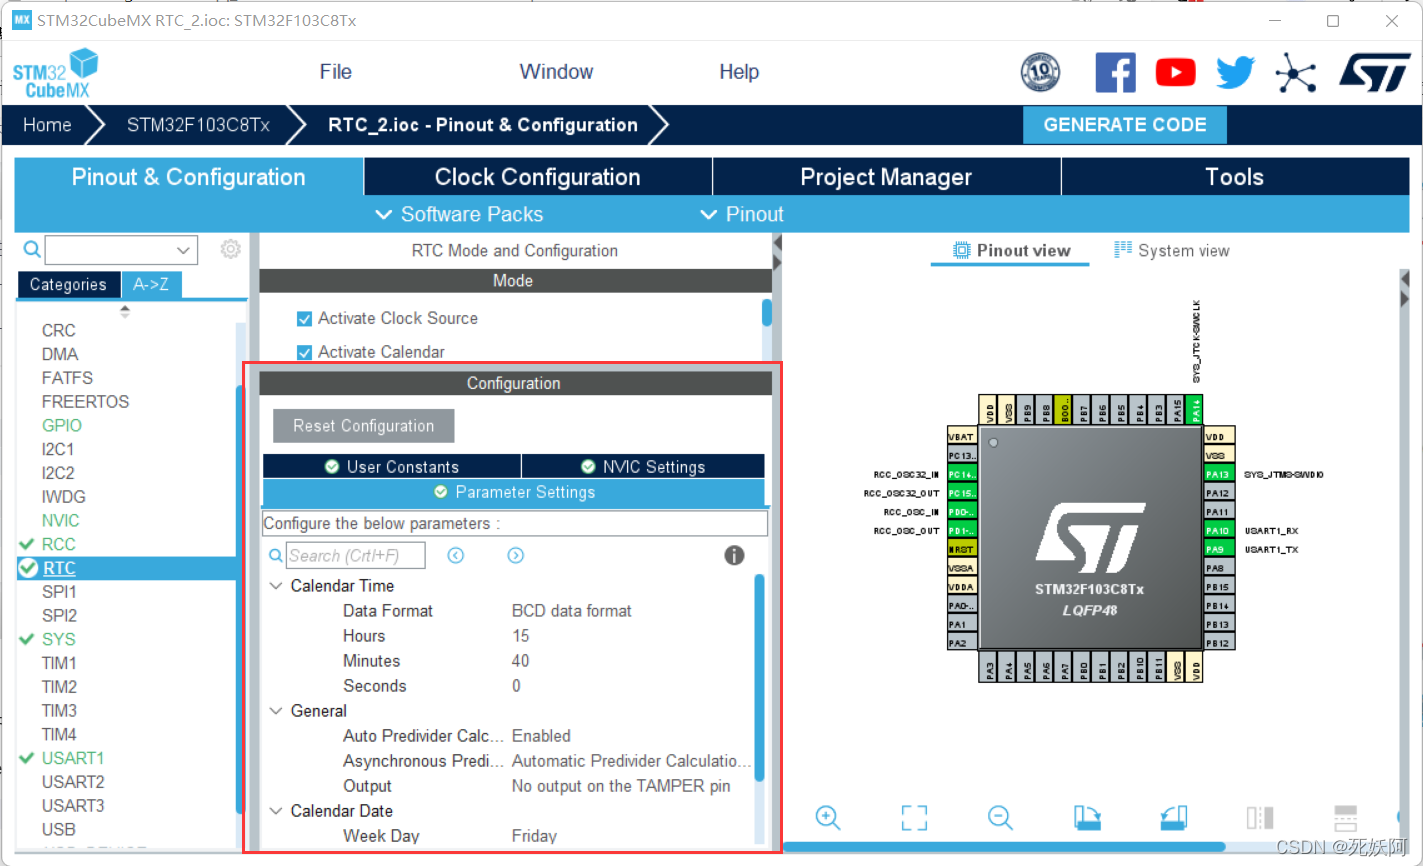Fit chip to screen in pinout view

tap(914, 817)
